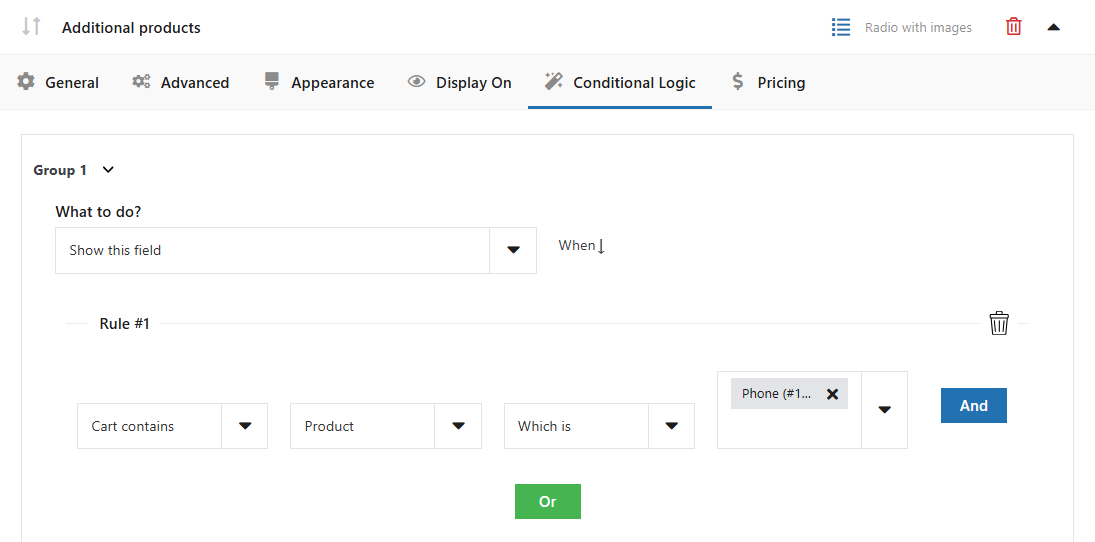Delete Rule #1 with the trash icon
The width and height of the screenshot is (1095, 542).
[x=999, y=323]
